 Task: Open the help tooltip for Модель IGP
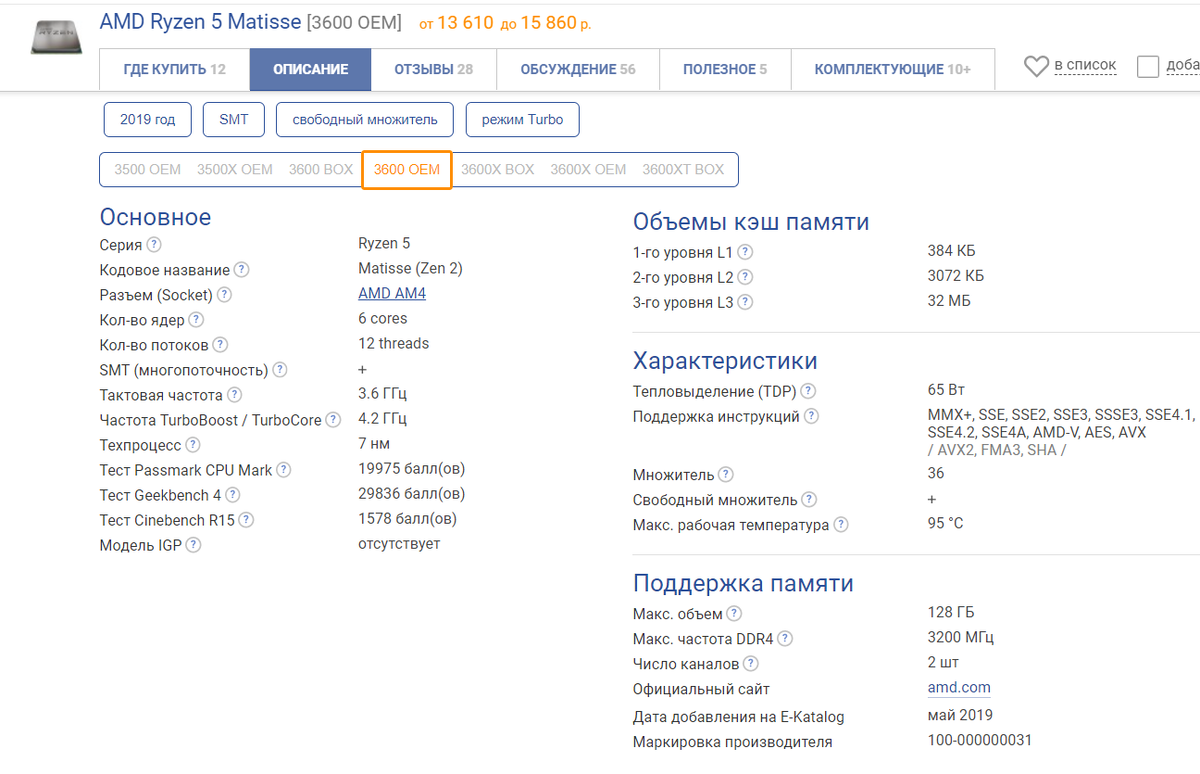(193, 545)
